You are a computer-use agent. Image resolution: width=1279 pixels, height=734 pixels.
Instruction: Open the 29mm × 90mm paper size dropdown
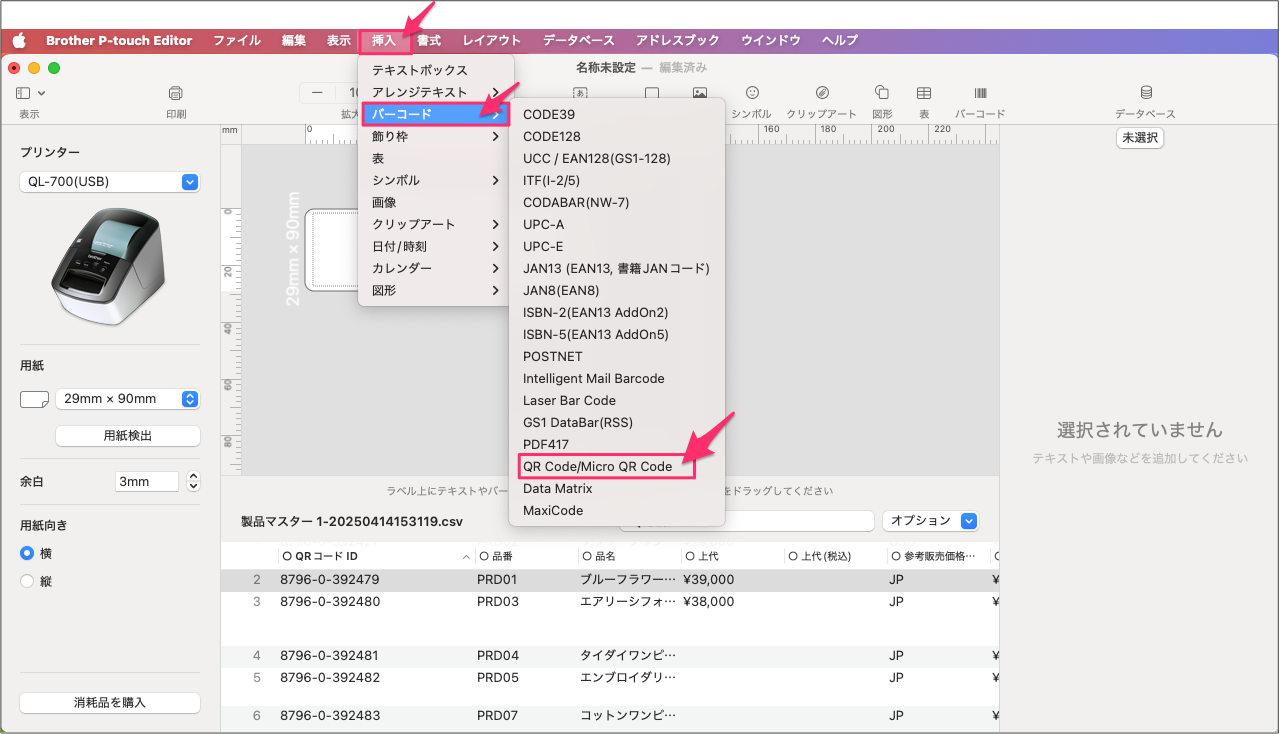128,399
